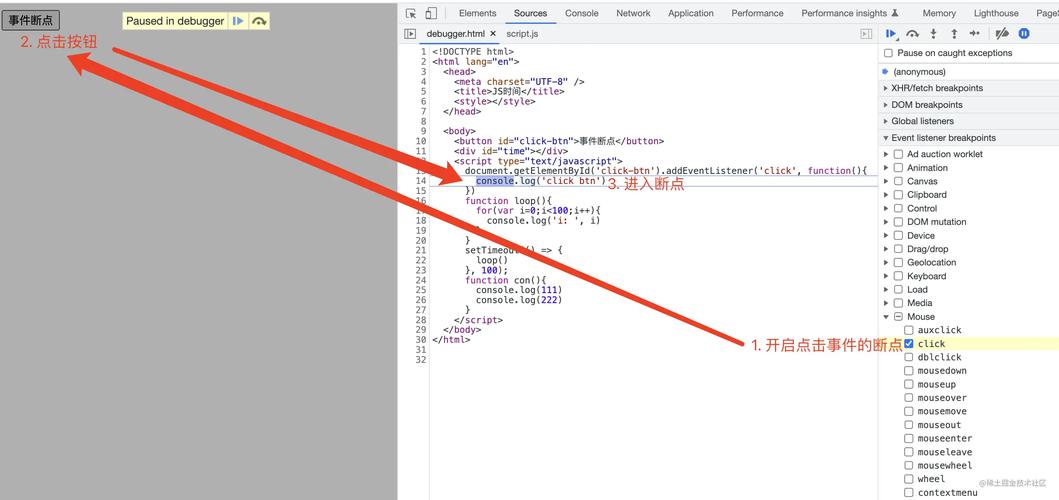Enable the mouseenter breakpoint checkbox
The image size is (1059, 500).
[909, 438]
